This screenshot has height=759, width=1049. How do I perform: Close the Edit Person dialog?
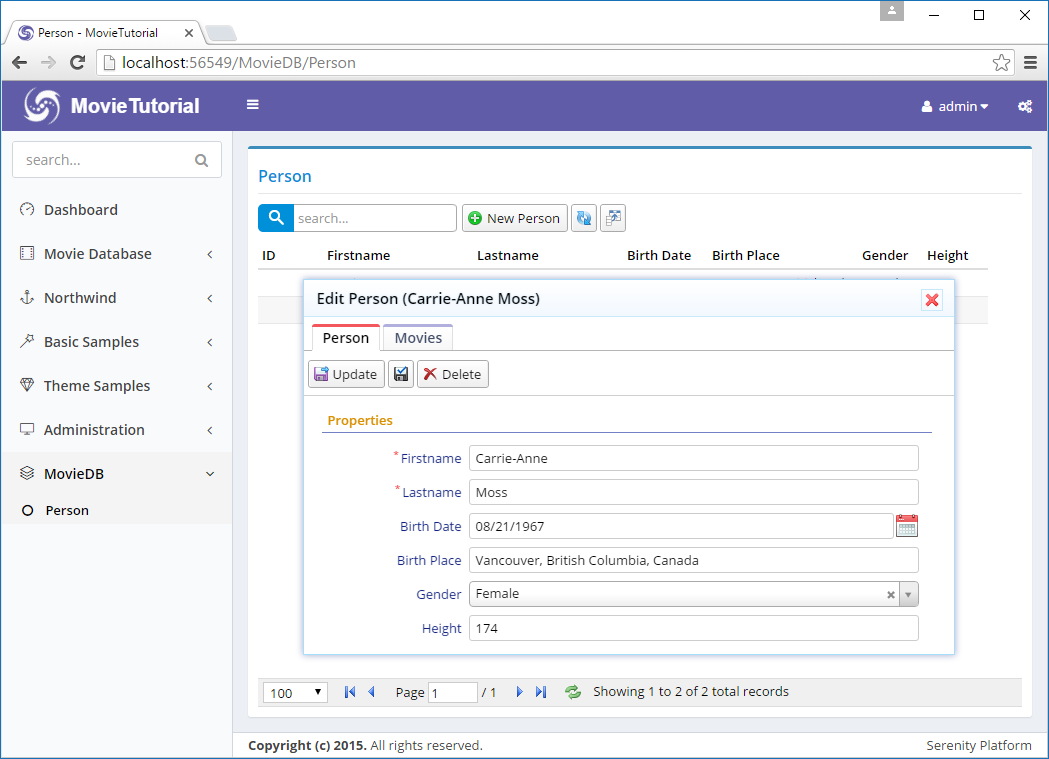[932, 299]
